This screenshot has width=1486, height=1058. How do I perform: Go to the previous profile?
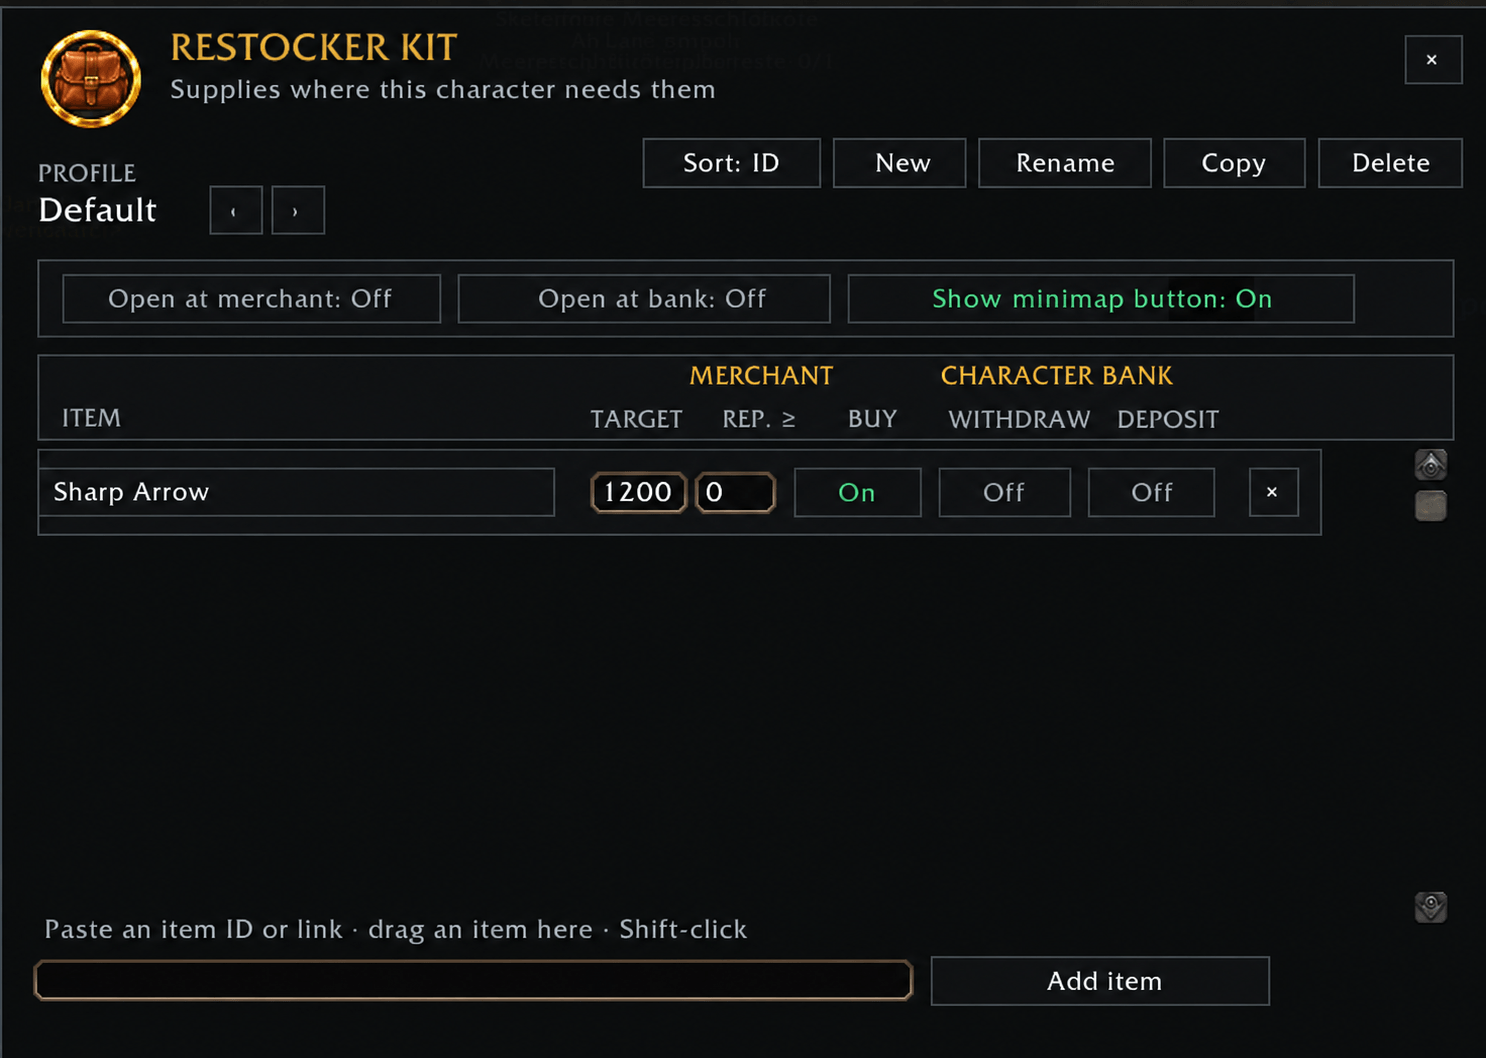tap(236, 210)
